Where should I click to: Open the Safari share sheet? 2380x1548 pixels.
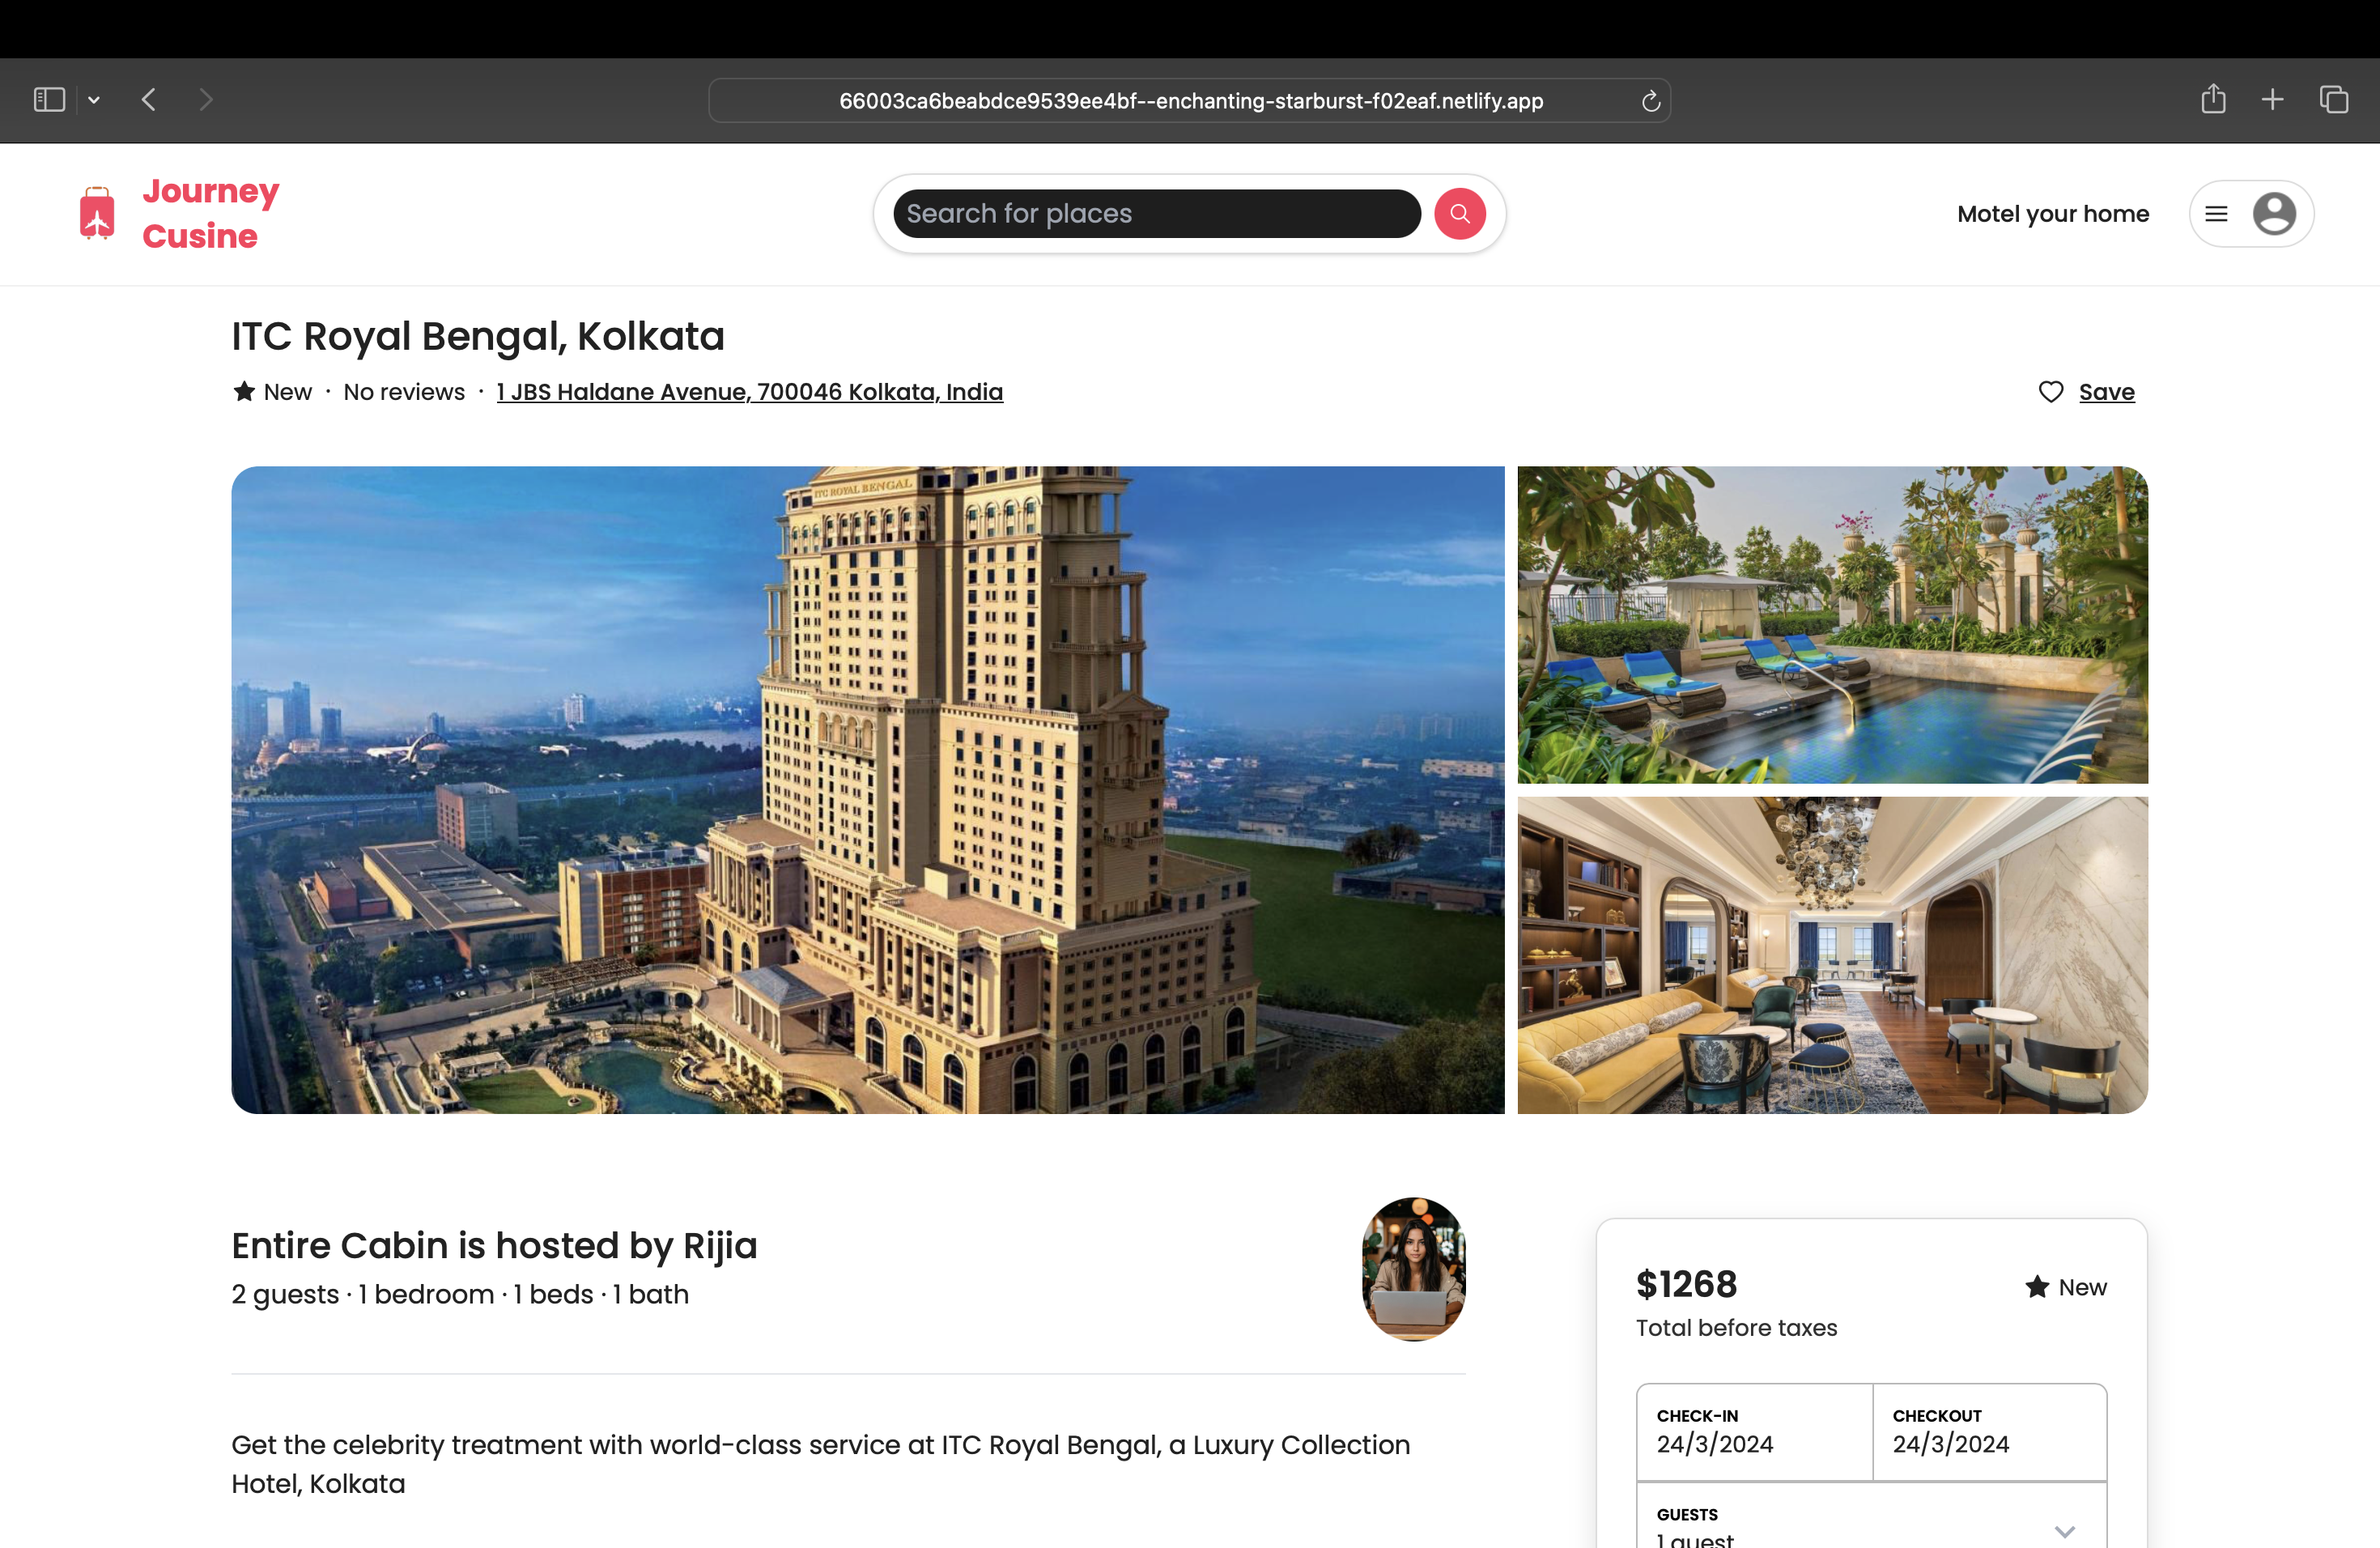click(x=2213, y=99)
